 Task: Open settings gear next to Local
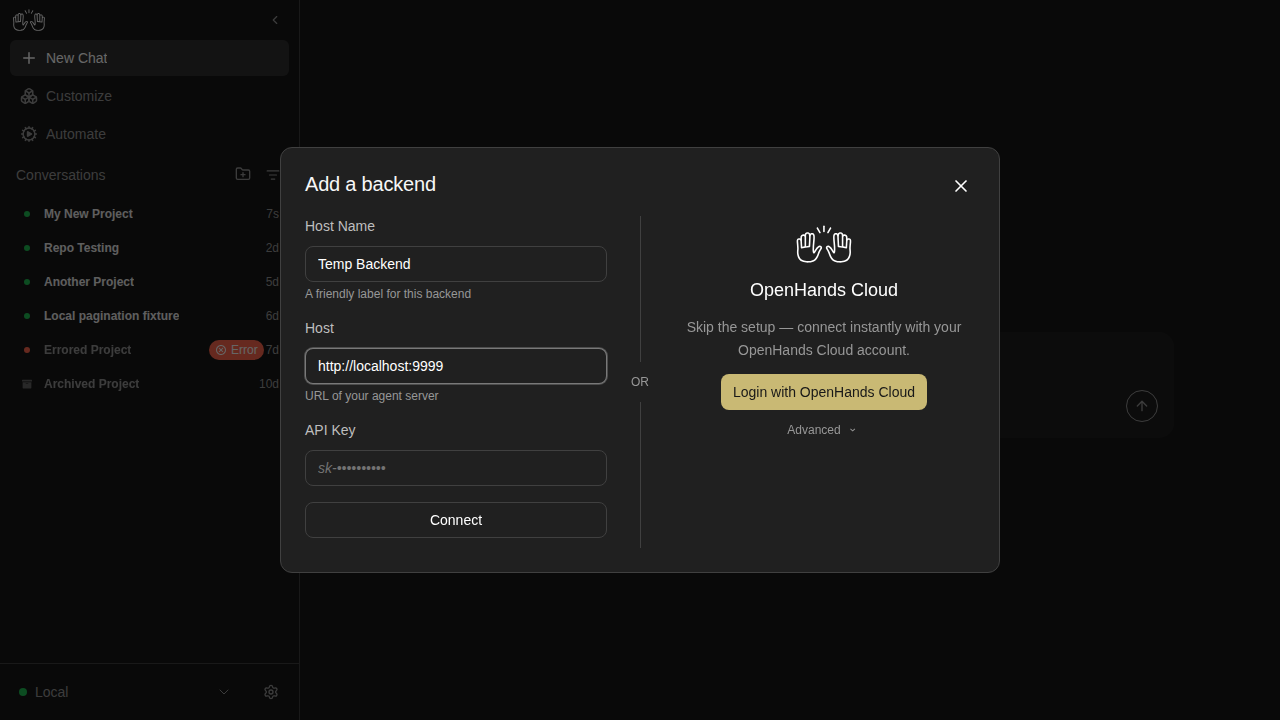271,692
